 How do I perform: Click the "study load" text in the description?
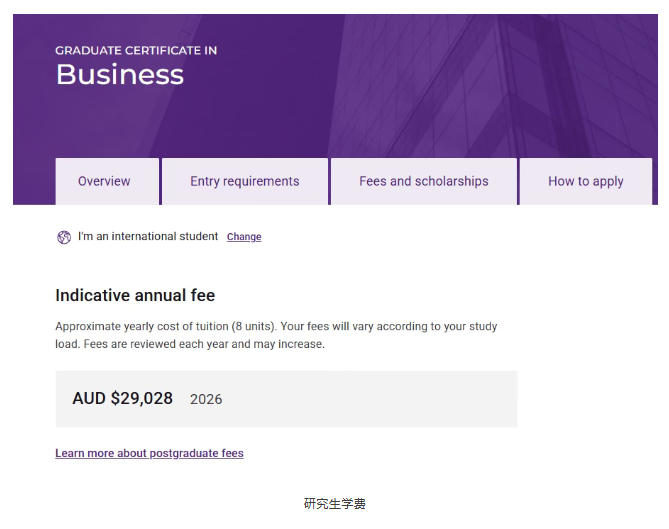(481, 327)
